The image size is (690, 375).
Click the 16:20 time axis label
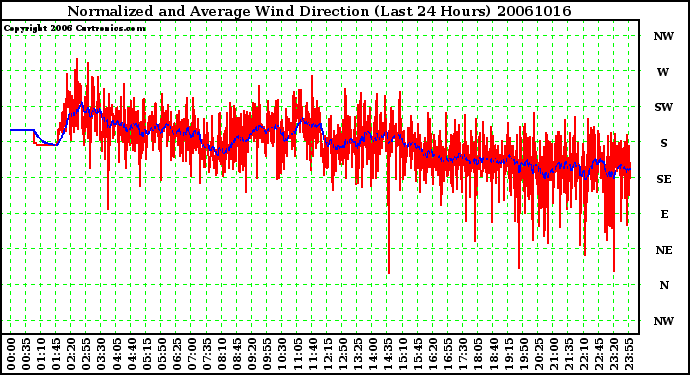coord(433,354)
